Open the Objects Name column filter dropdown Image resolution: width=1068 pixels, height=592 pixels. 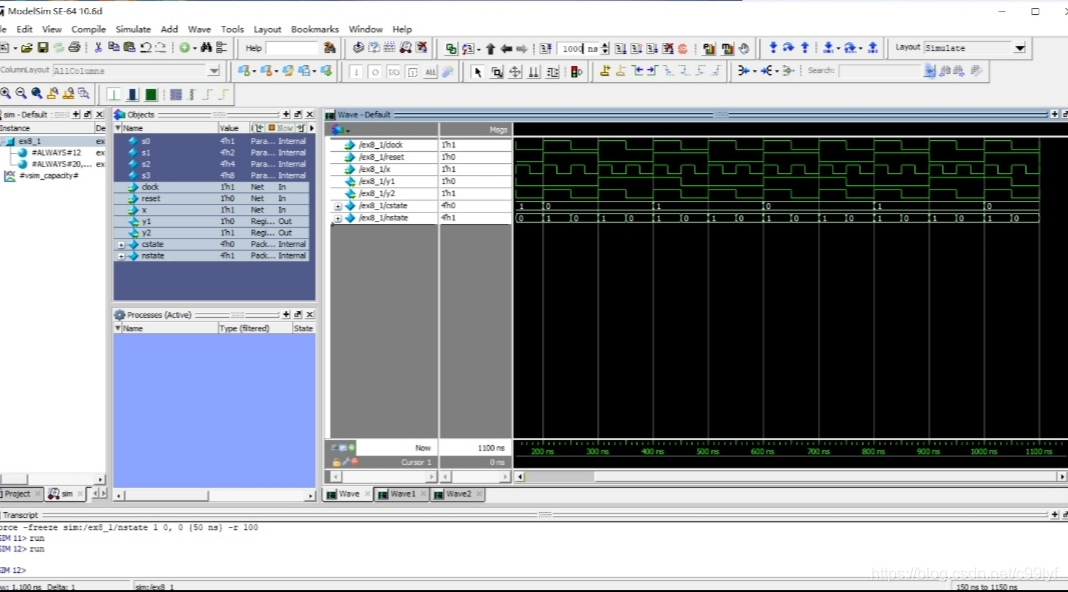118,128
